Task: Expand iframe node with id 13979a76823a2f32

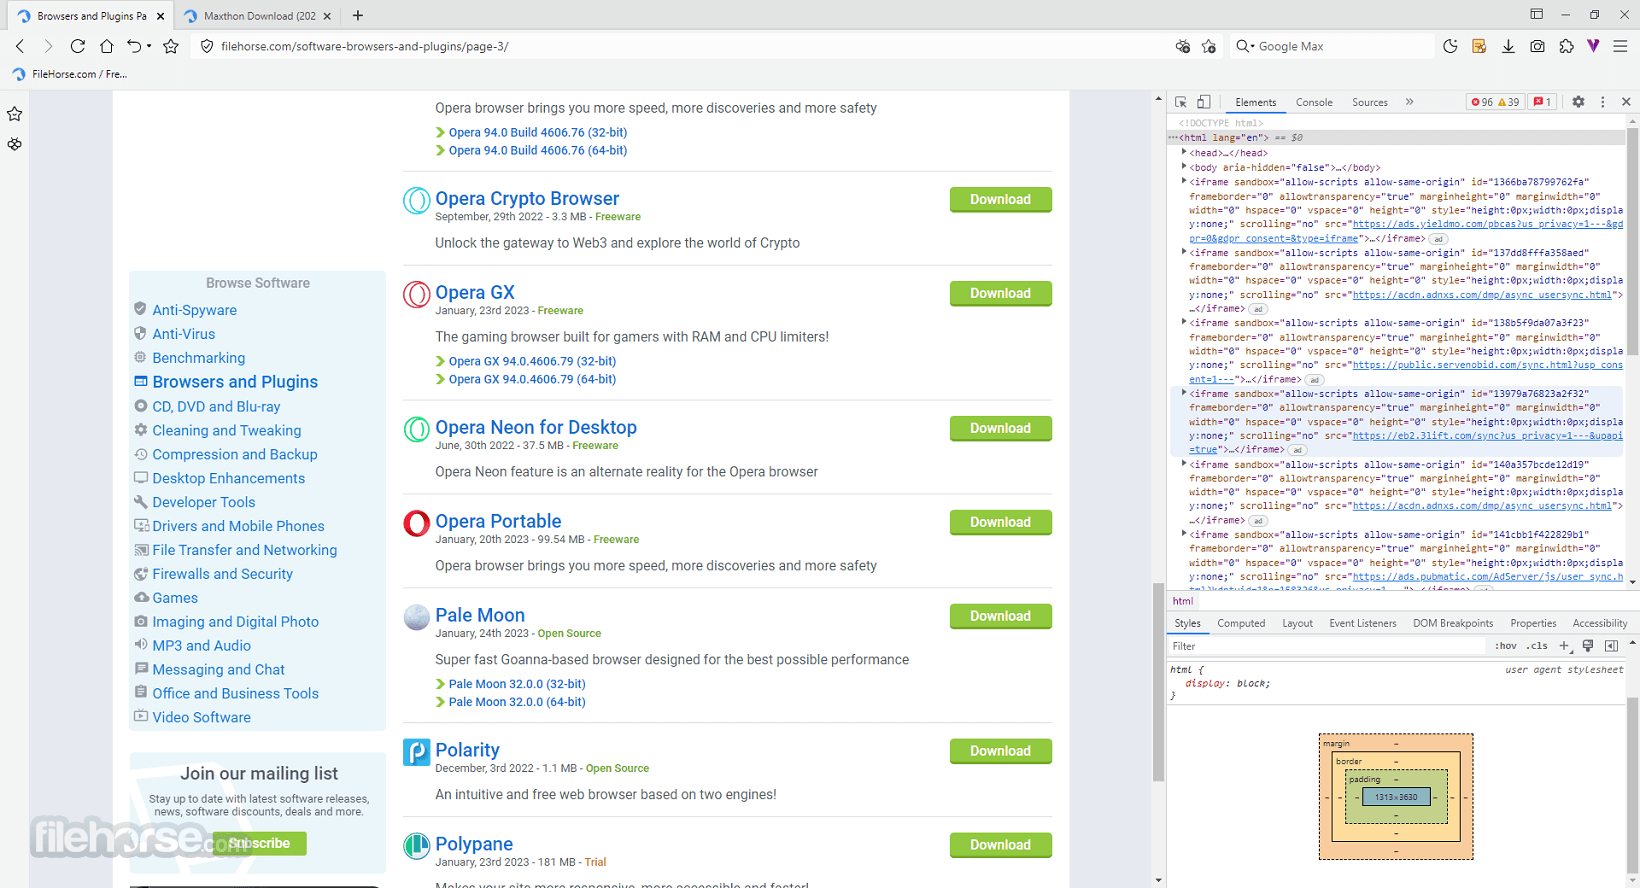Action: coord(1184,393)
